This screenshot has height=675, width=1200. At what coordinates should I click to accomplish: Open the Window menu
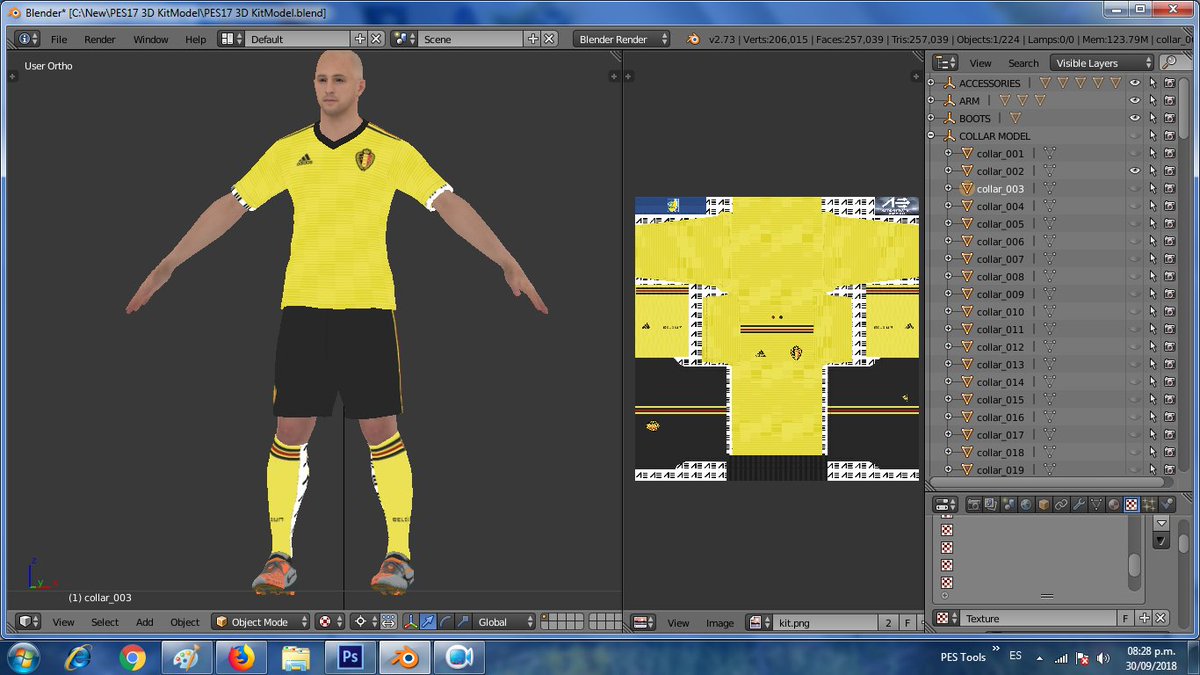point(151,39)
